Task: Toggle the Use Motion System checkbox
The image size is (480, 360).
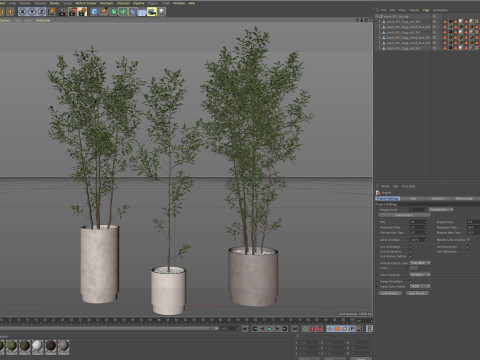Action: [411, 257]
